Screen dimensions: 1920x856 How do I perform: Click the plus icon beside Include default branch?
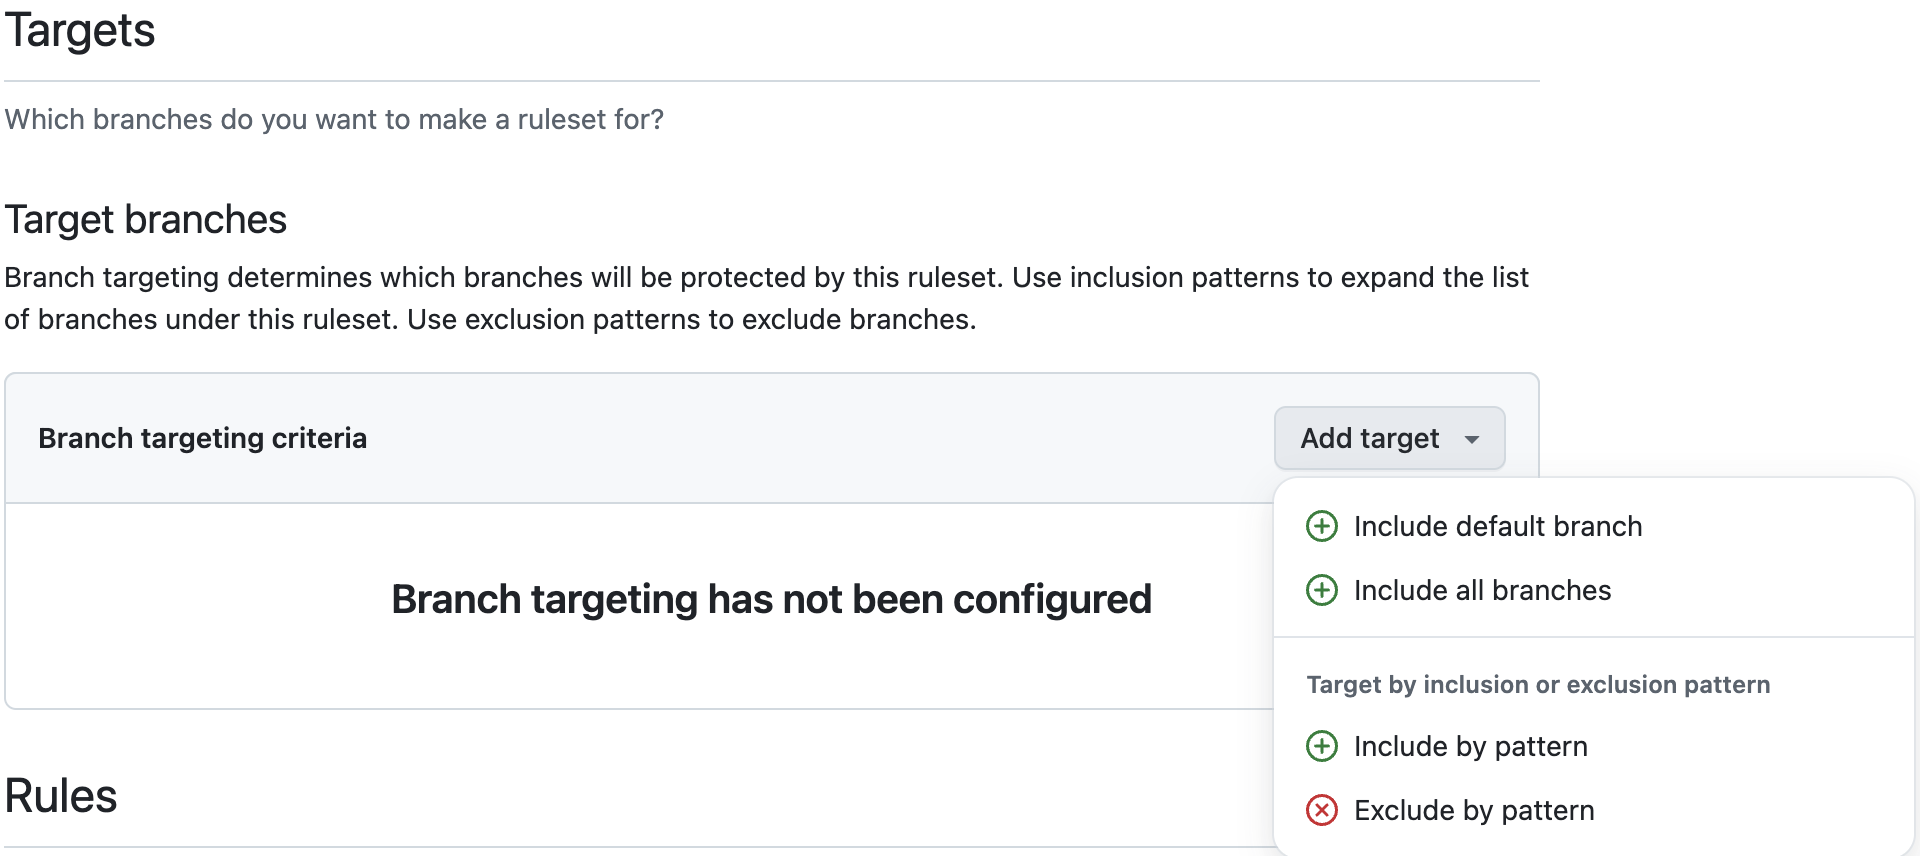coord(1321,526)
